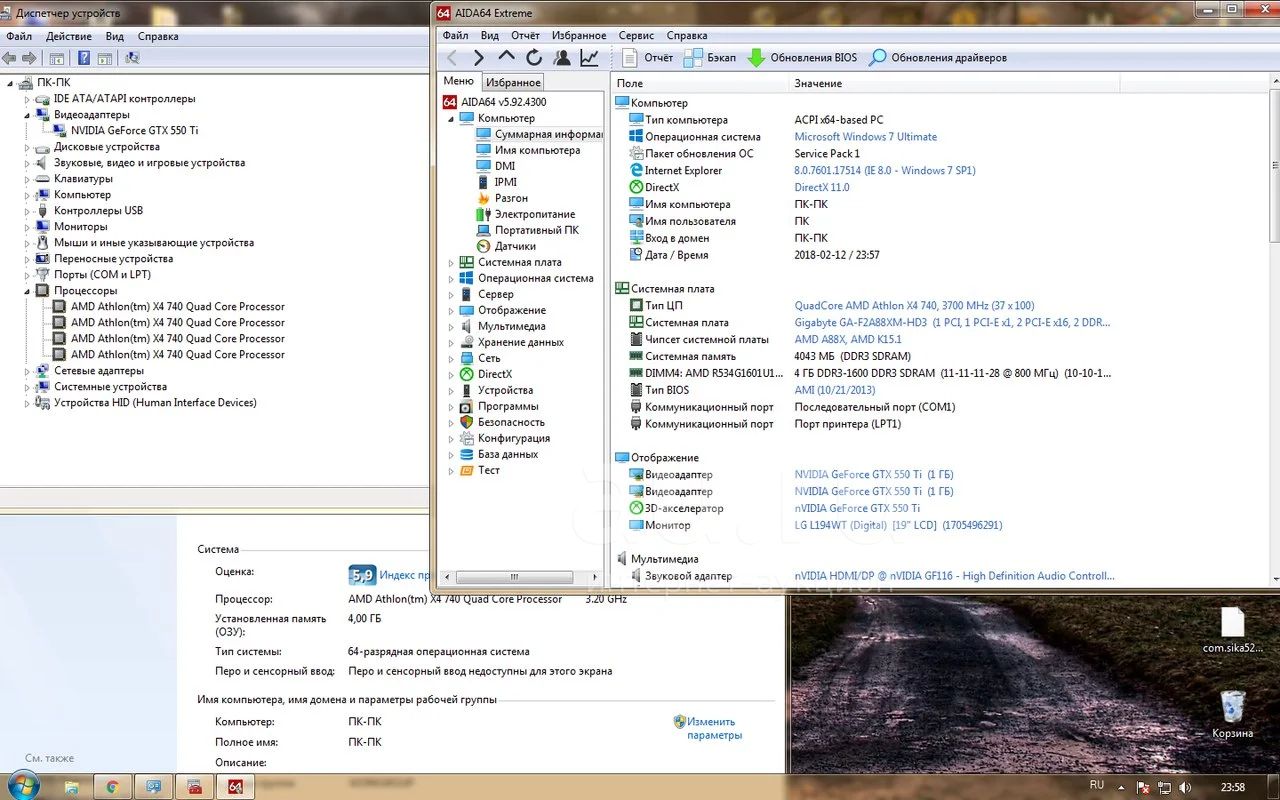The image size is (1280, 800).
Task: Select Портативный ПК in AIDA64 tree
Action: 536,230
